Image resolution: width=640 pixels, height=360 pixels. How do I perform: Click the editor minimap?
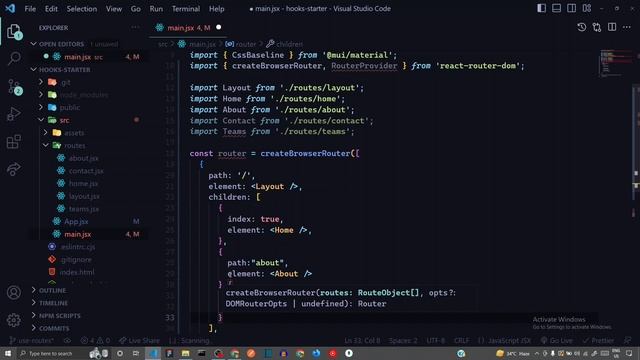615,63
